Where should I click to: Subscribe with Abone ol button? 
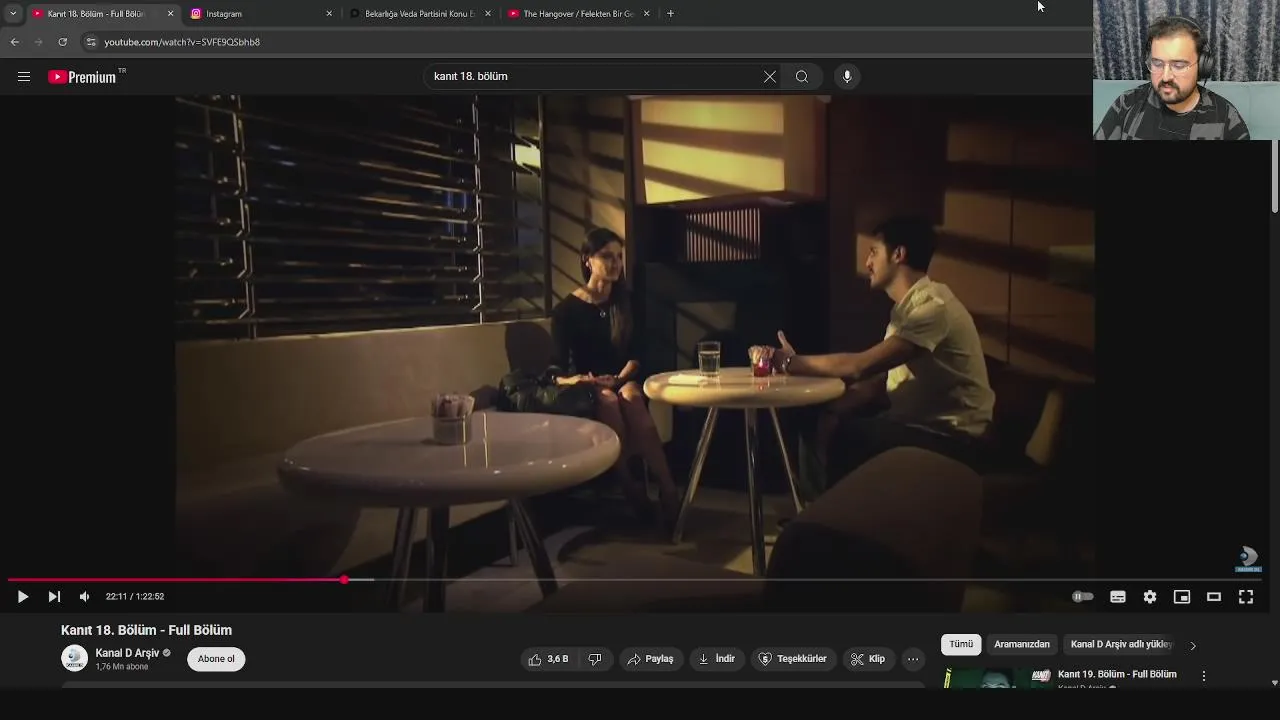pos(216,659)
